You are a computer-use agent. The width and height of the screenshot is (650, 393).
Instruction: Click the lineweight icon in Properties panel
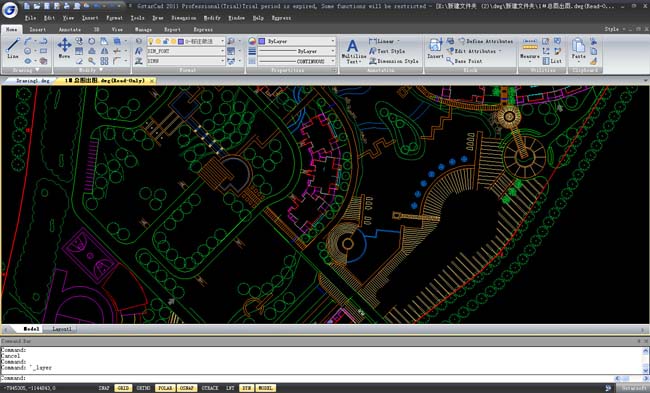[252, 51]
